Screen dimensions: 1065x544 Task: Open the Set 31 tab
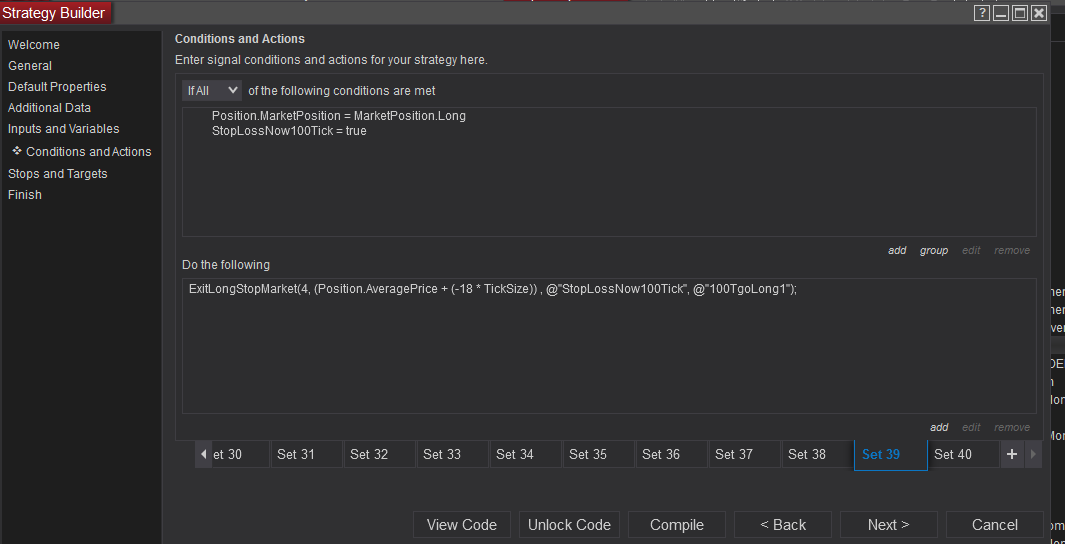(296, 454)
